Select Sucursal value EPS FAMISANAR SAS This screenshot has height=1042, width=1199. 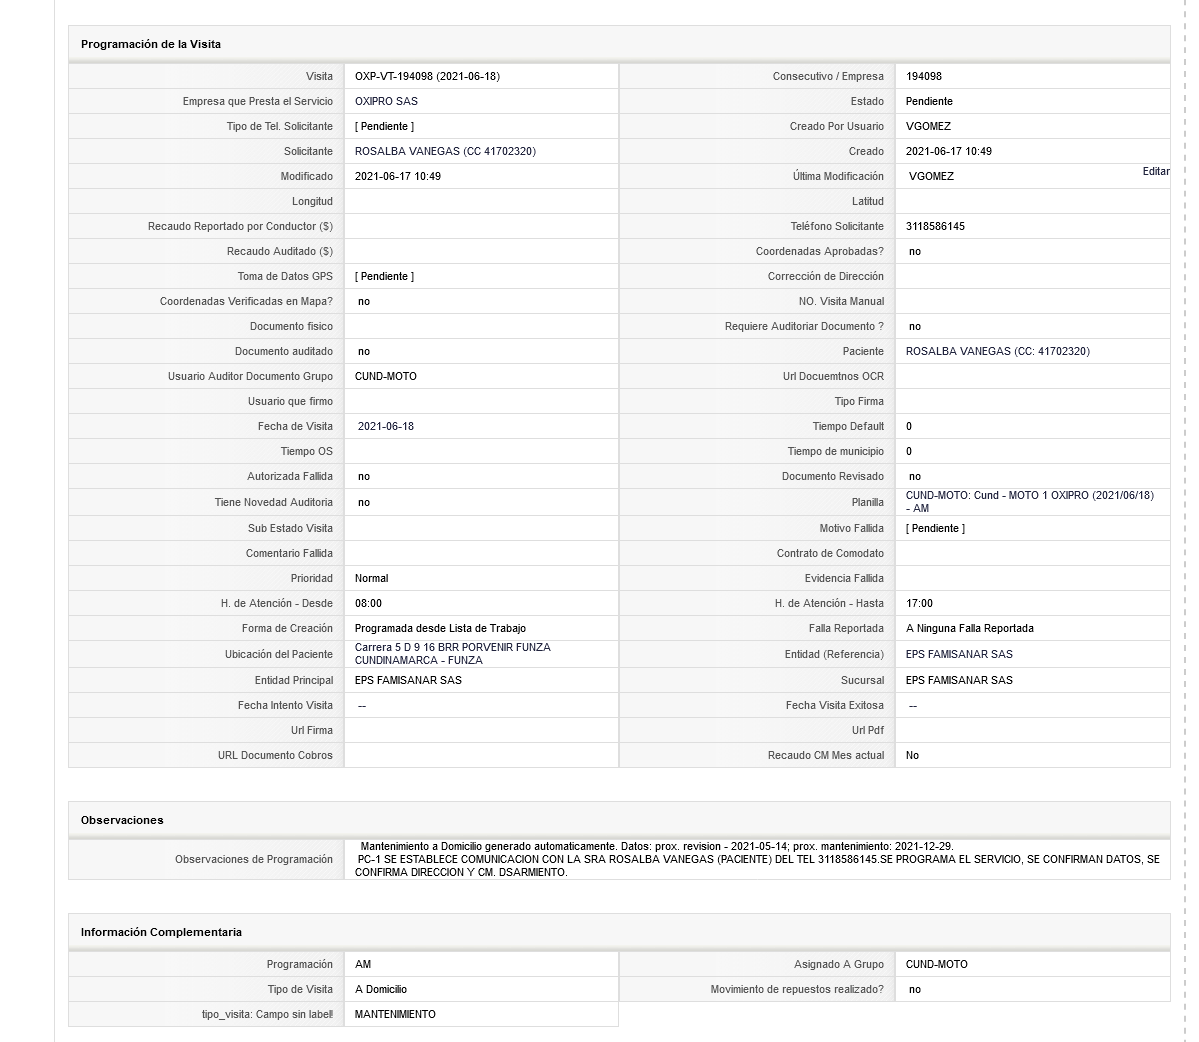[959, 680]
